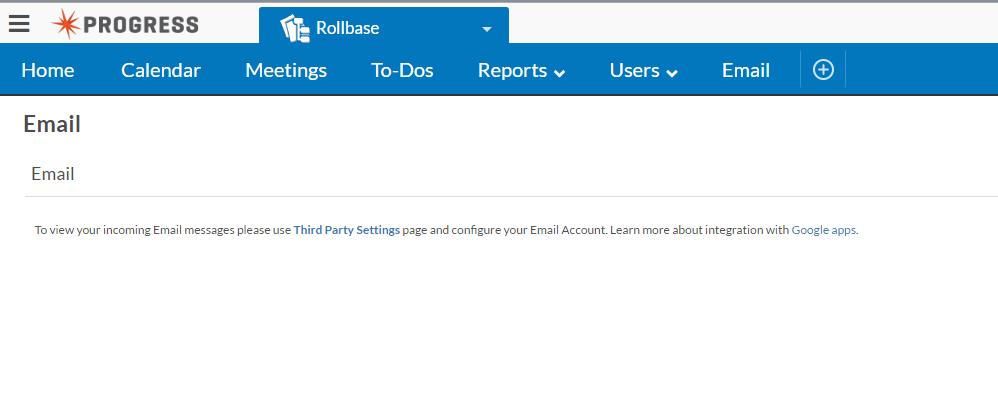998x404 pixels.
Task: Select the Rollbase app name label
Action: coord(347,28)
